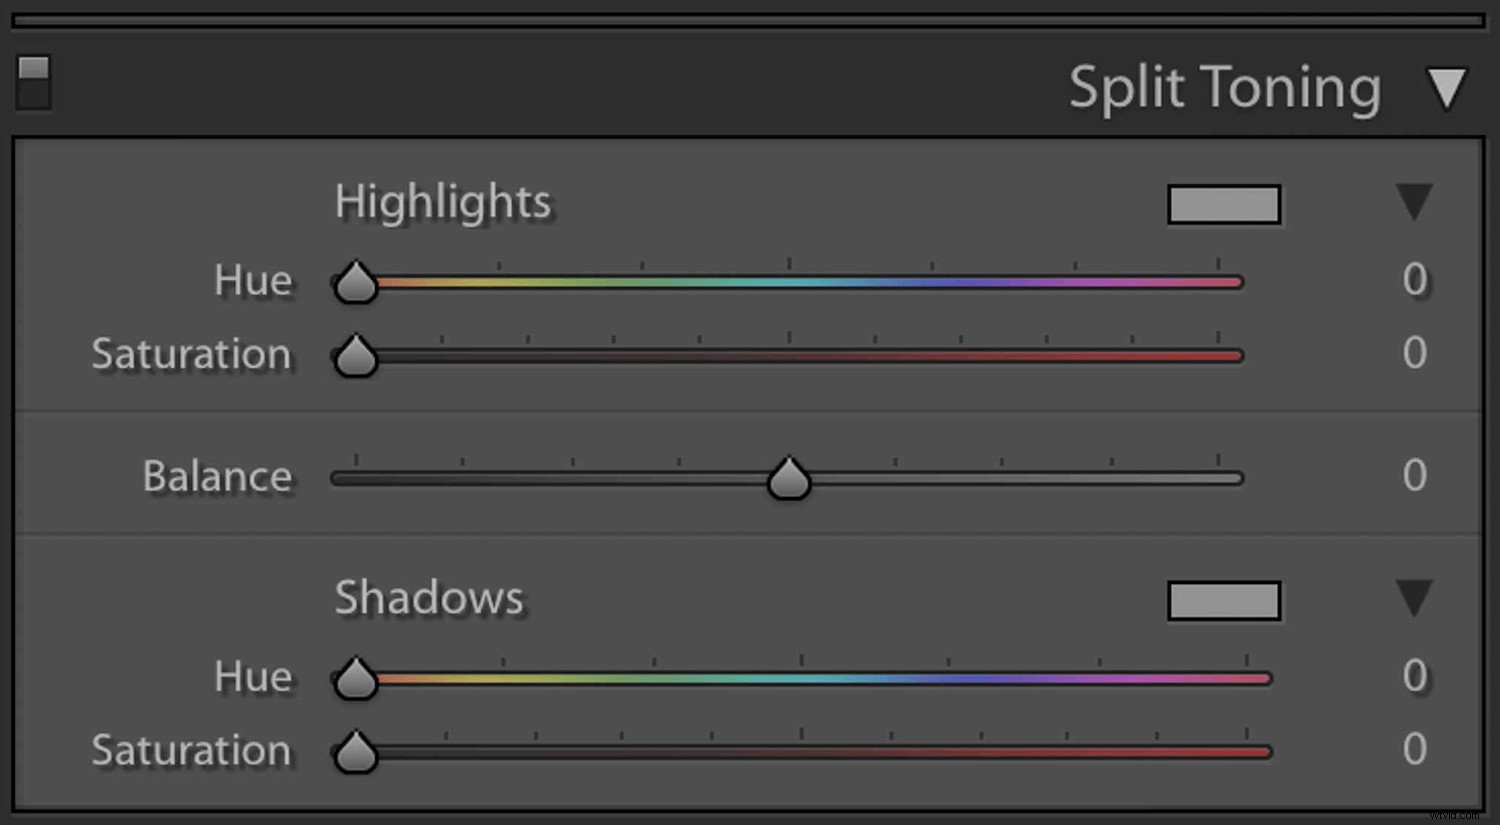1500x825 pixels.
Task: Collapse the Highlights section triangle
Action: [1414, 200]
